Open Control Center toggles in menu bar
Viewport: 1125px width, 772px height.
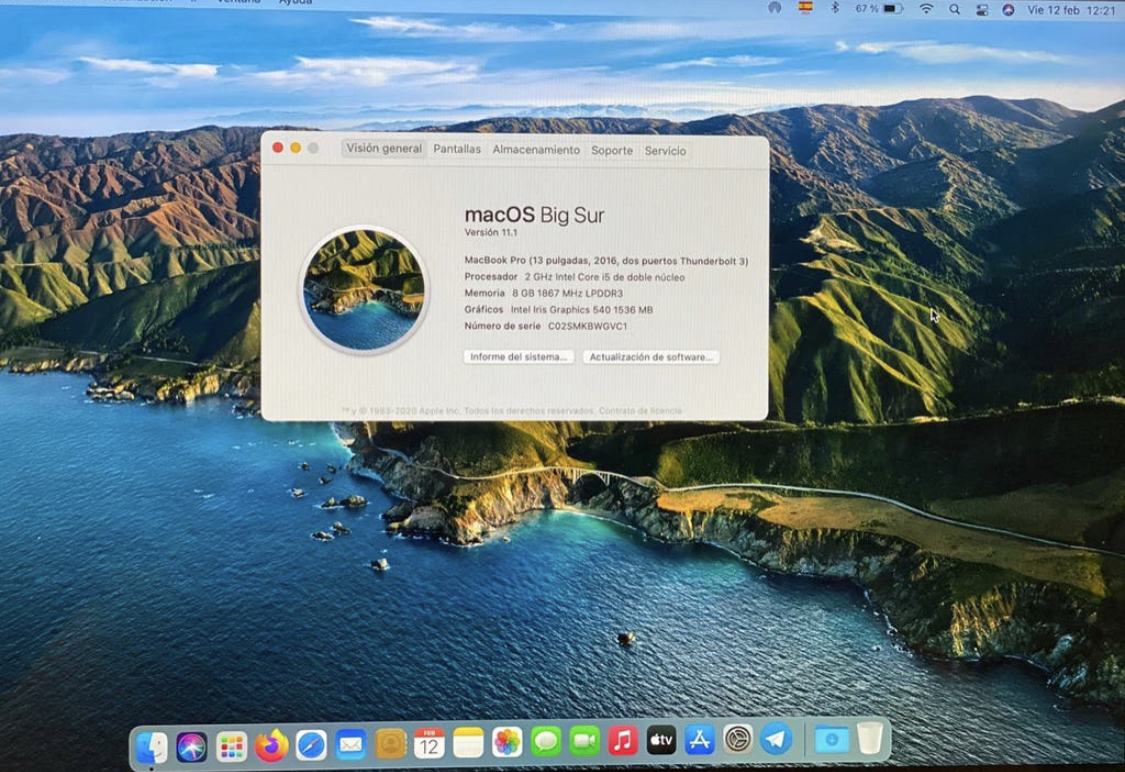pos(981,10)
